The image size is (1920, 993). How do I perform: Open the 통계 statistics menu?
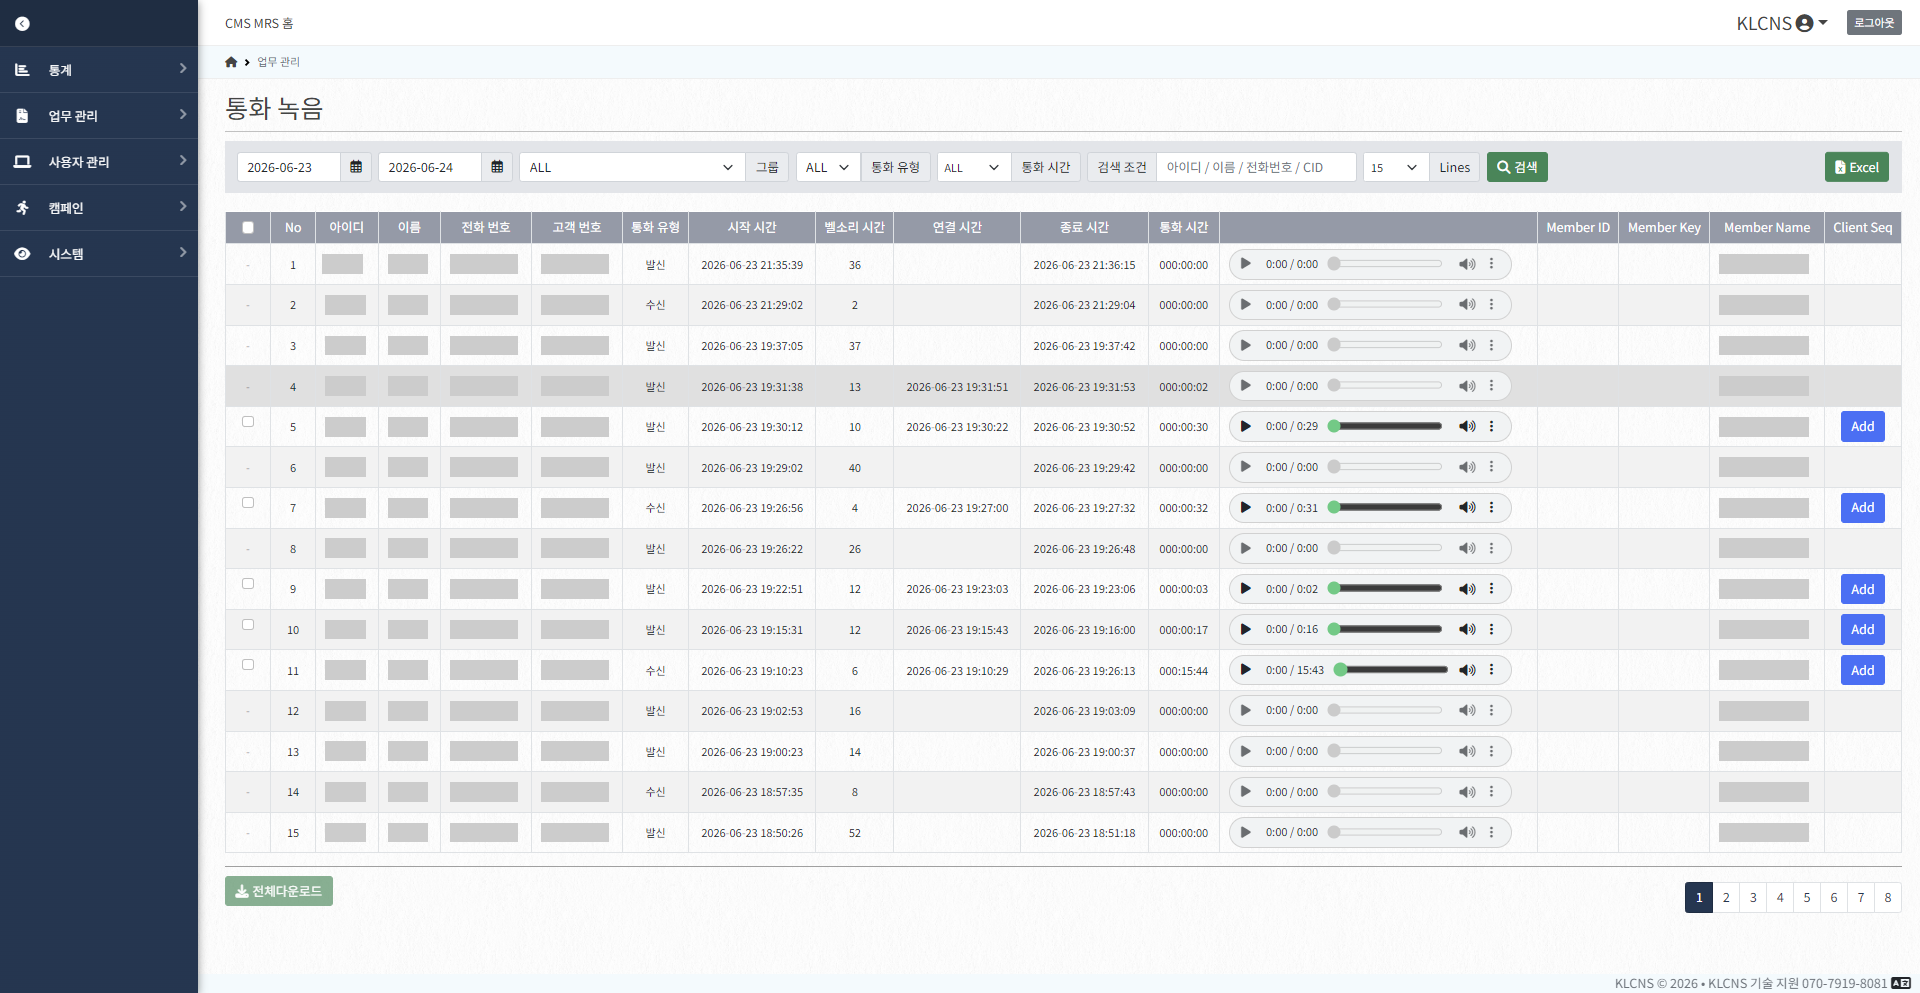(x=99, y=70)
